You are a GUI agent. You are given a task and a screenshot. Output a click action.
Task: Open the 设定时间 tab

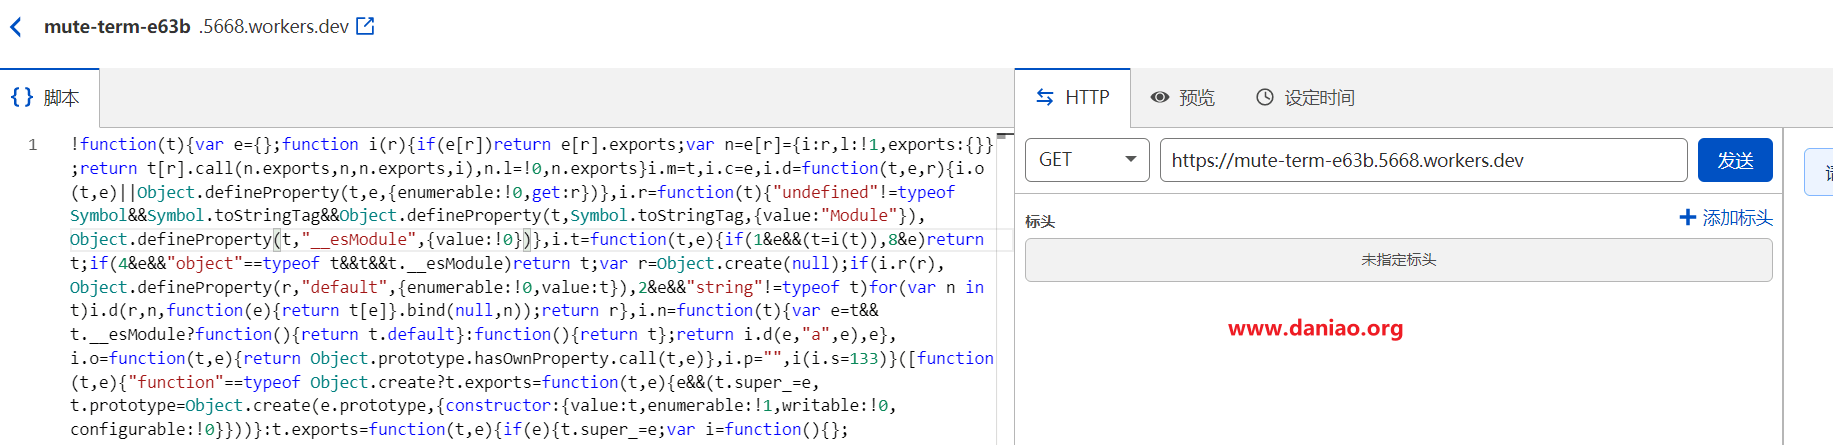pyautogui.click(x=1319, y=98)
